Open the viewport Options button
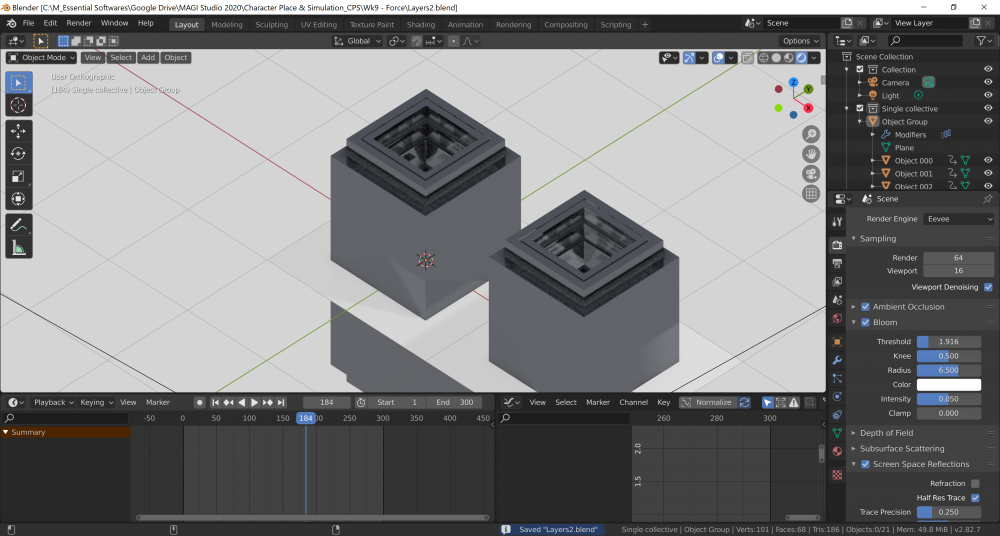Image resolution: width=1000 pixels, height=536 pixels. pos(800,41)
